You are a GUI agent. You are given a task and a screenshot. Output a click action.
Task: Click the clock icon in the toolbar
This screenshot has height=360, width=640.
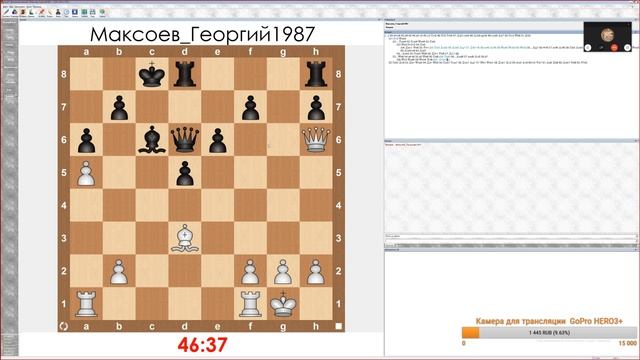point(67,12)
